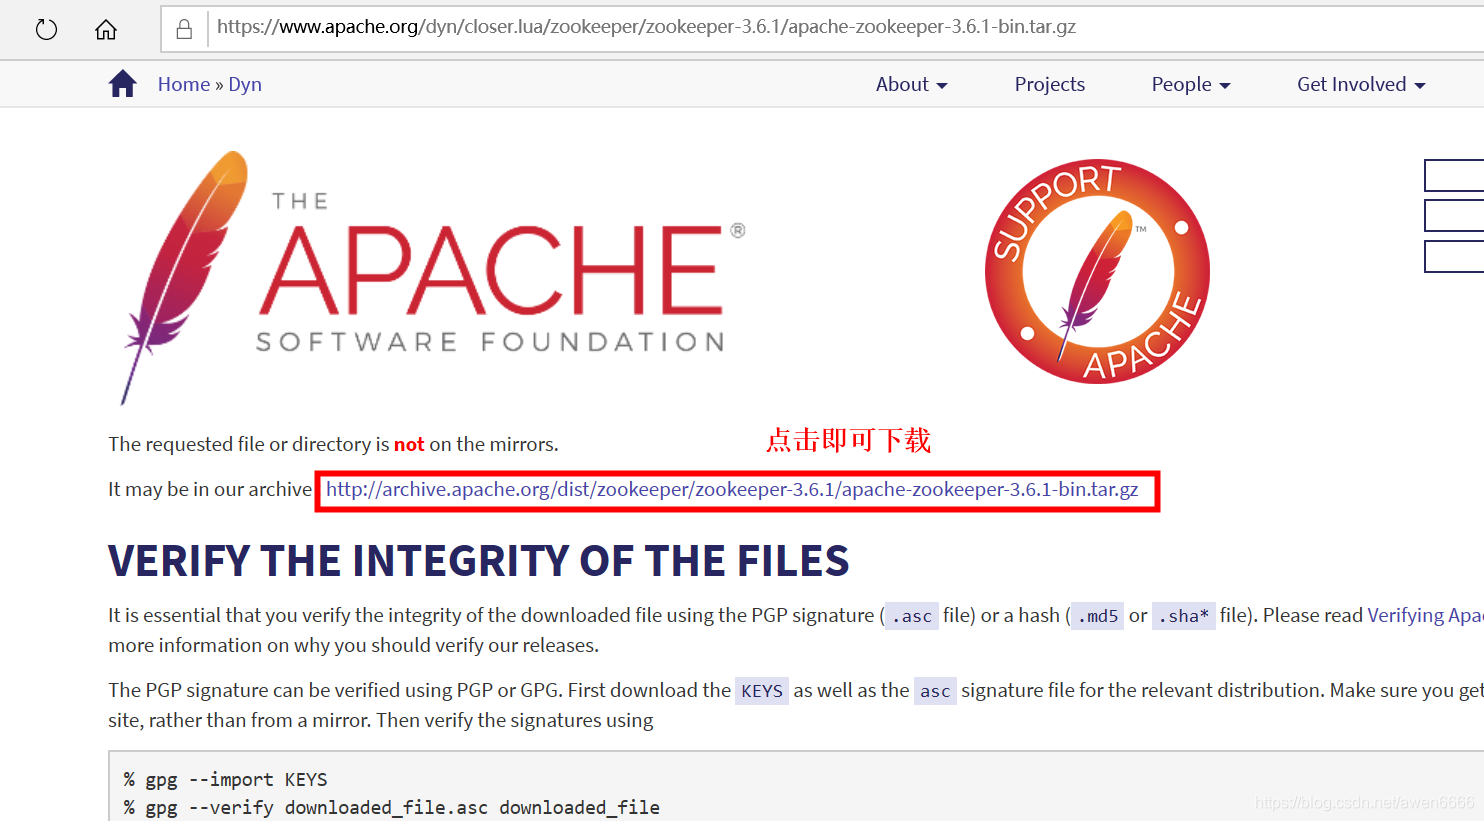Open the Home breadcrumb link
This screenshot has height=821, width=1484.
(184, 84)
